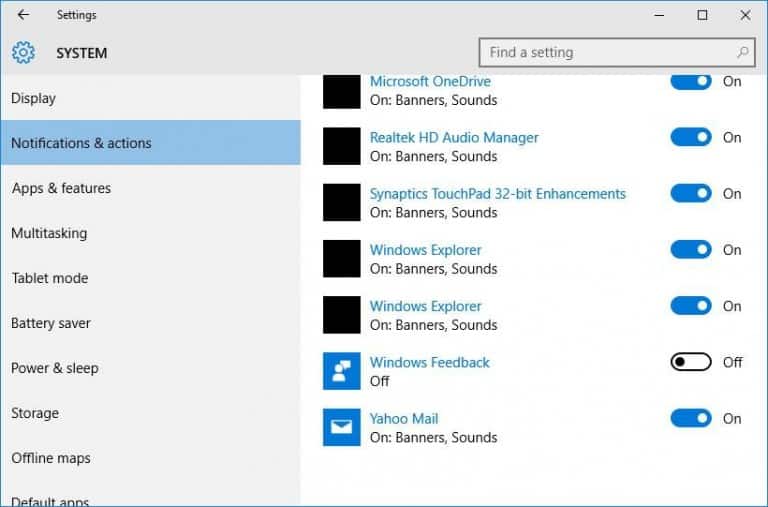Turn off Yahoo Mail notifications toggle
Viewport: 768px width, 507px height.
pyautogui.click(x=691, y=418)
